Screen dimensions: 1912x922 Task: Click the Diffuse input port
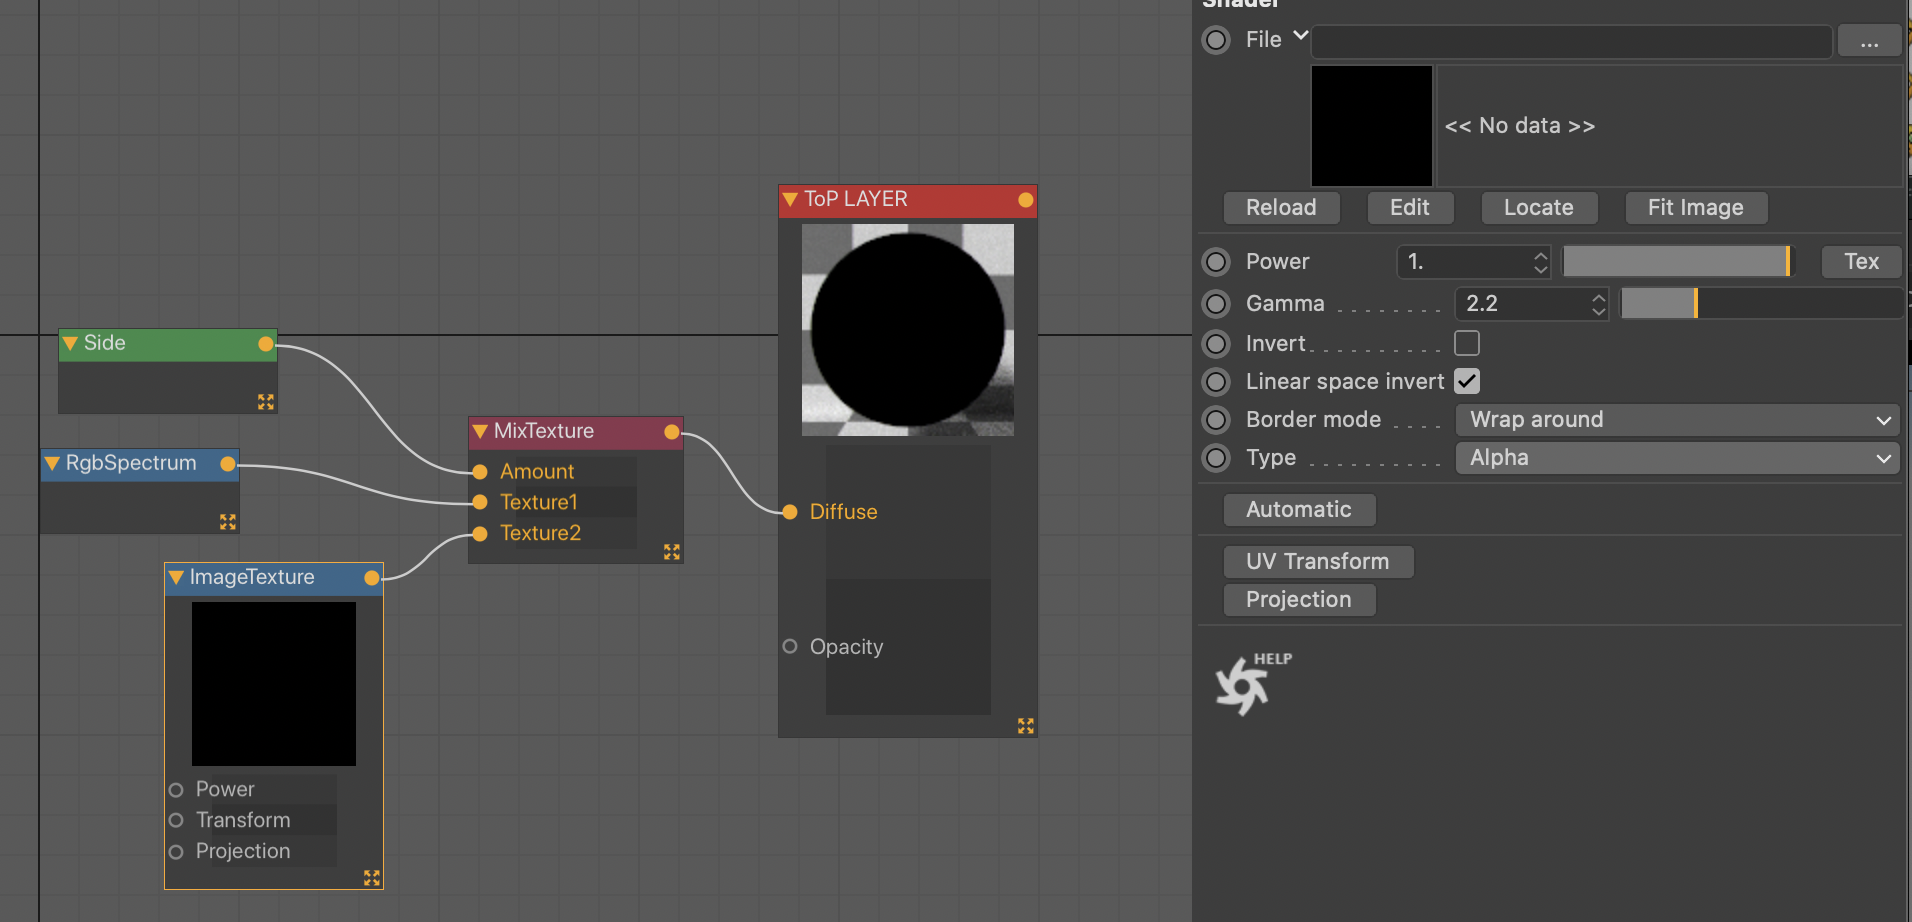click(790, 512)
